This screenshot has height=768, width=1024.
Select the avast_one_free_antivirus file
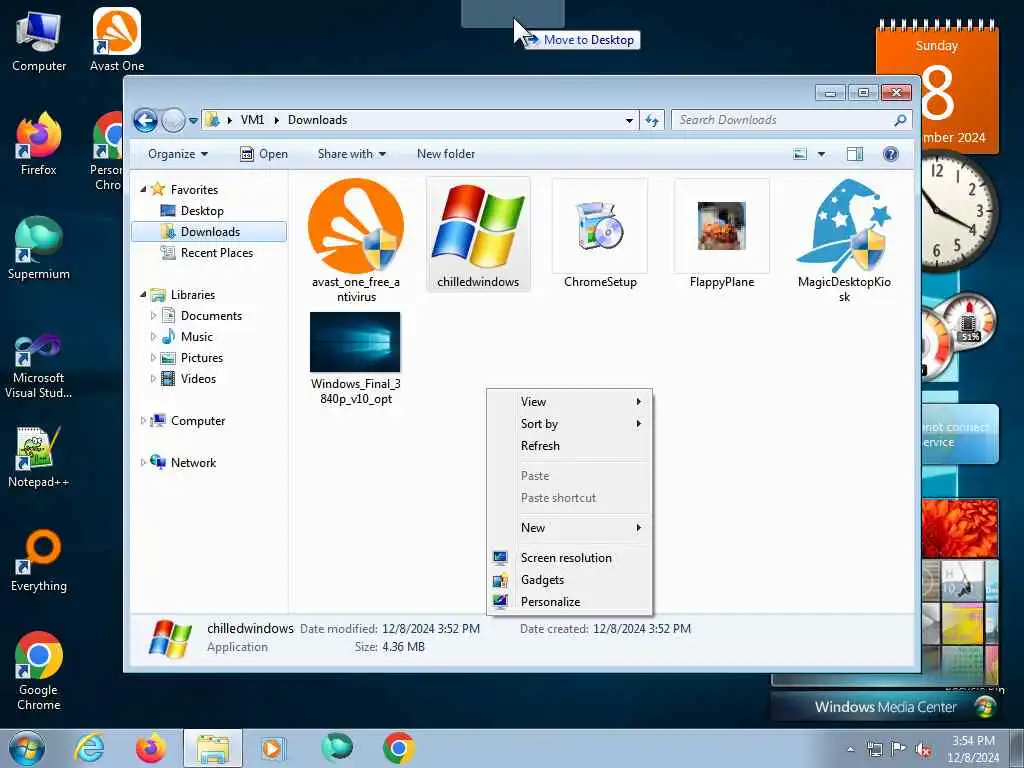point(356,240)
